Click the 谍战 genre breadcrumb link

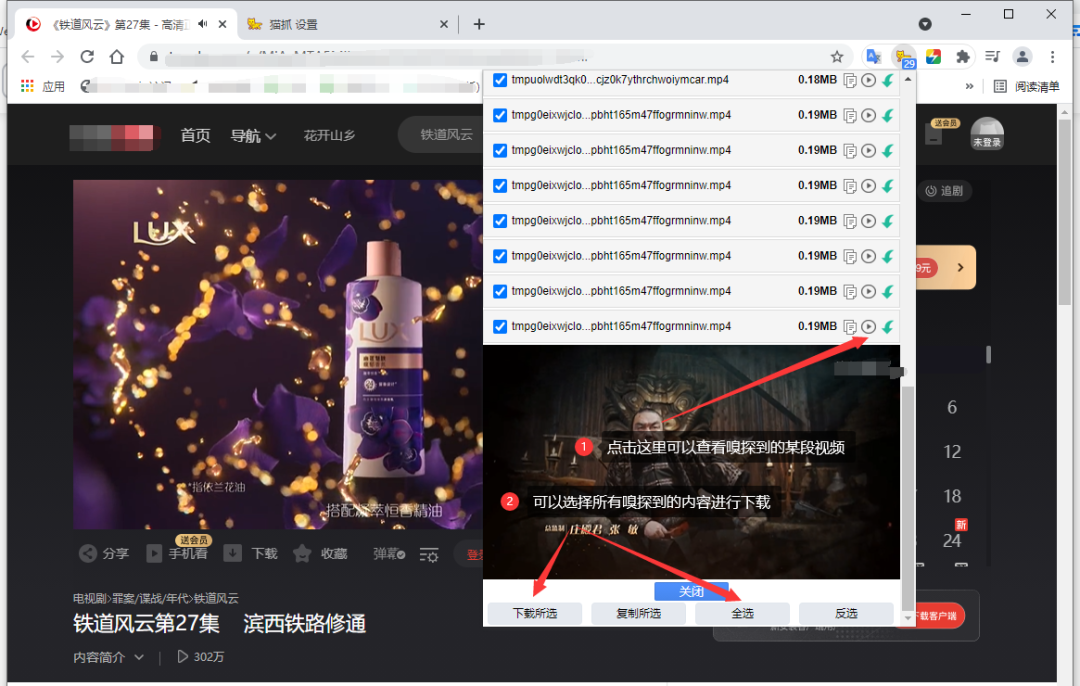pyautogui.click(x=149, y=598)
